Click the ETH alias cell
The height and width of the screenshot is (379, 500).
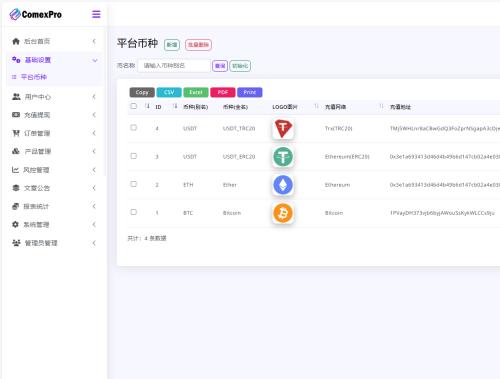point(188,185)
